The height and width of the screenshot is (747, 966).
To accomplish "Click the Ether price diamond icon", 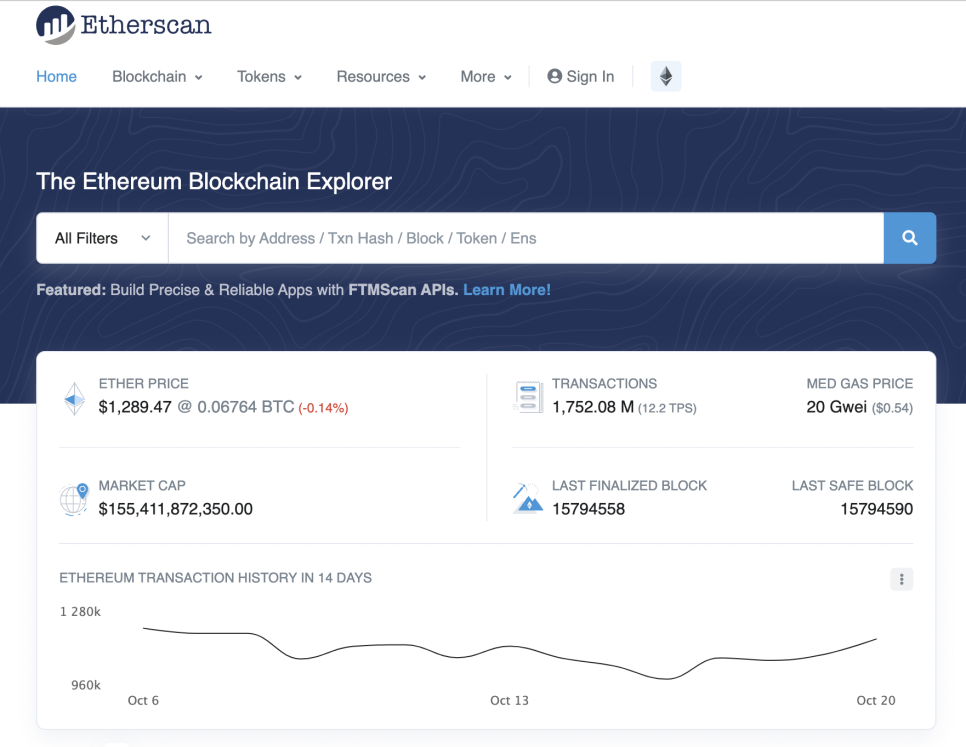I will coord(75,398).
